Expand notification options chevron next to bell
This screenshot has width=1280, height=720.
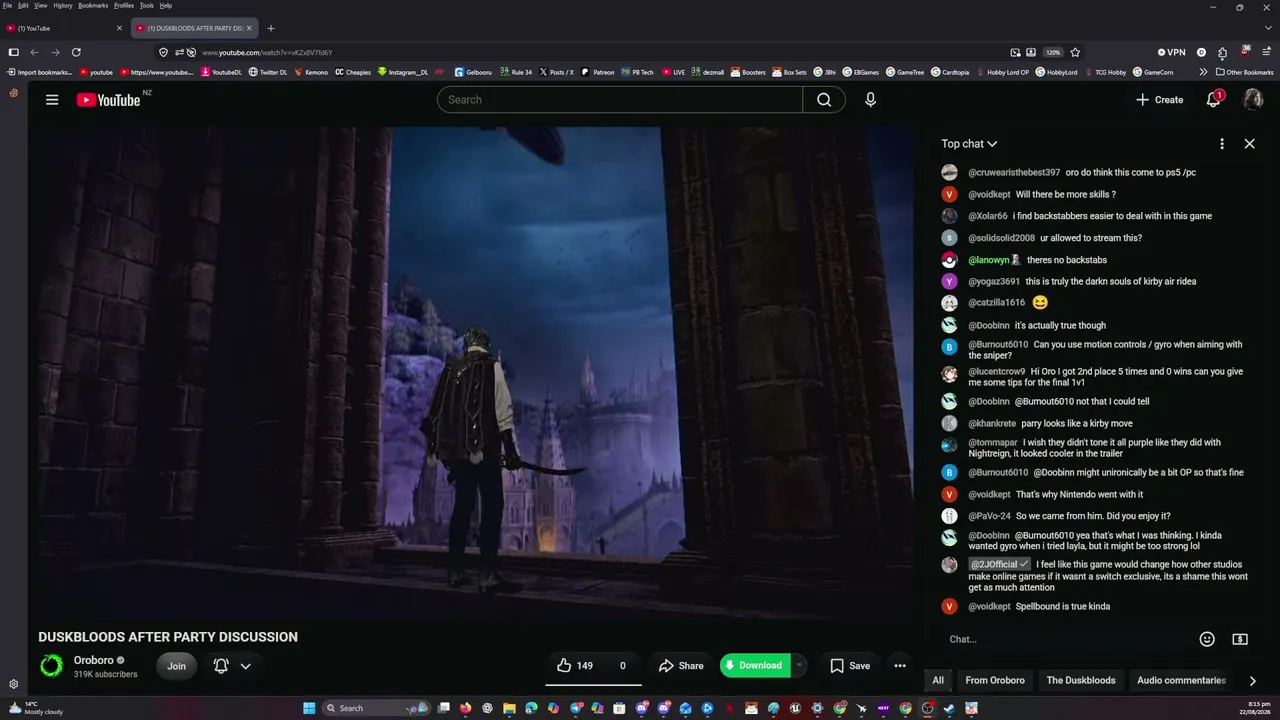point(245,666)
